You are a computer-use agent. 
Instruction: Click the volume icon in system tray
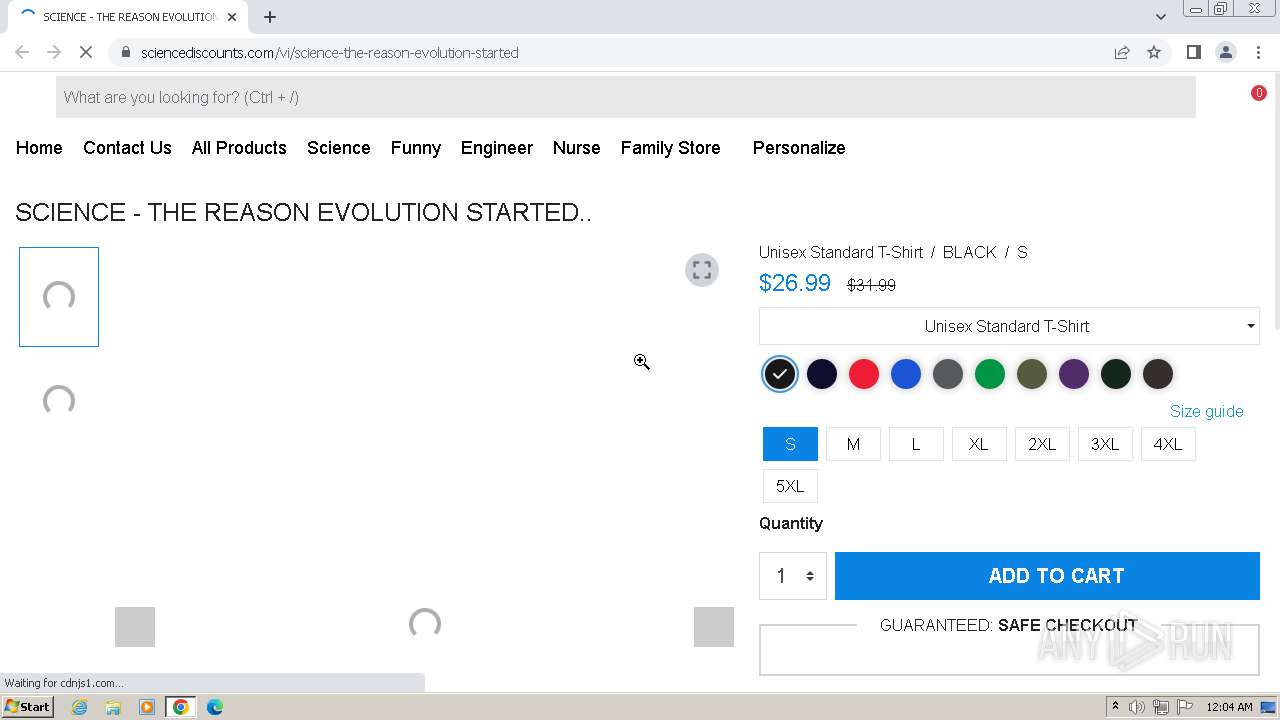tap(1137, 707)
